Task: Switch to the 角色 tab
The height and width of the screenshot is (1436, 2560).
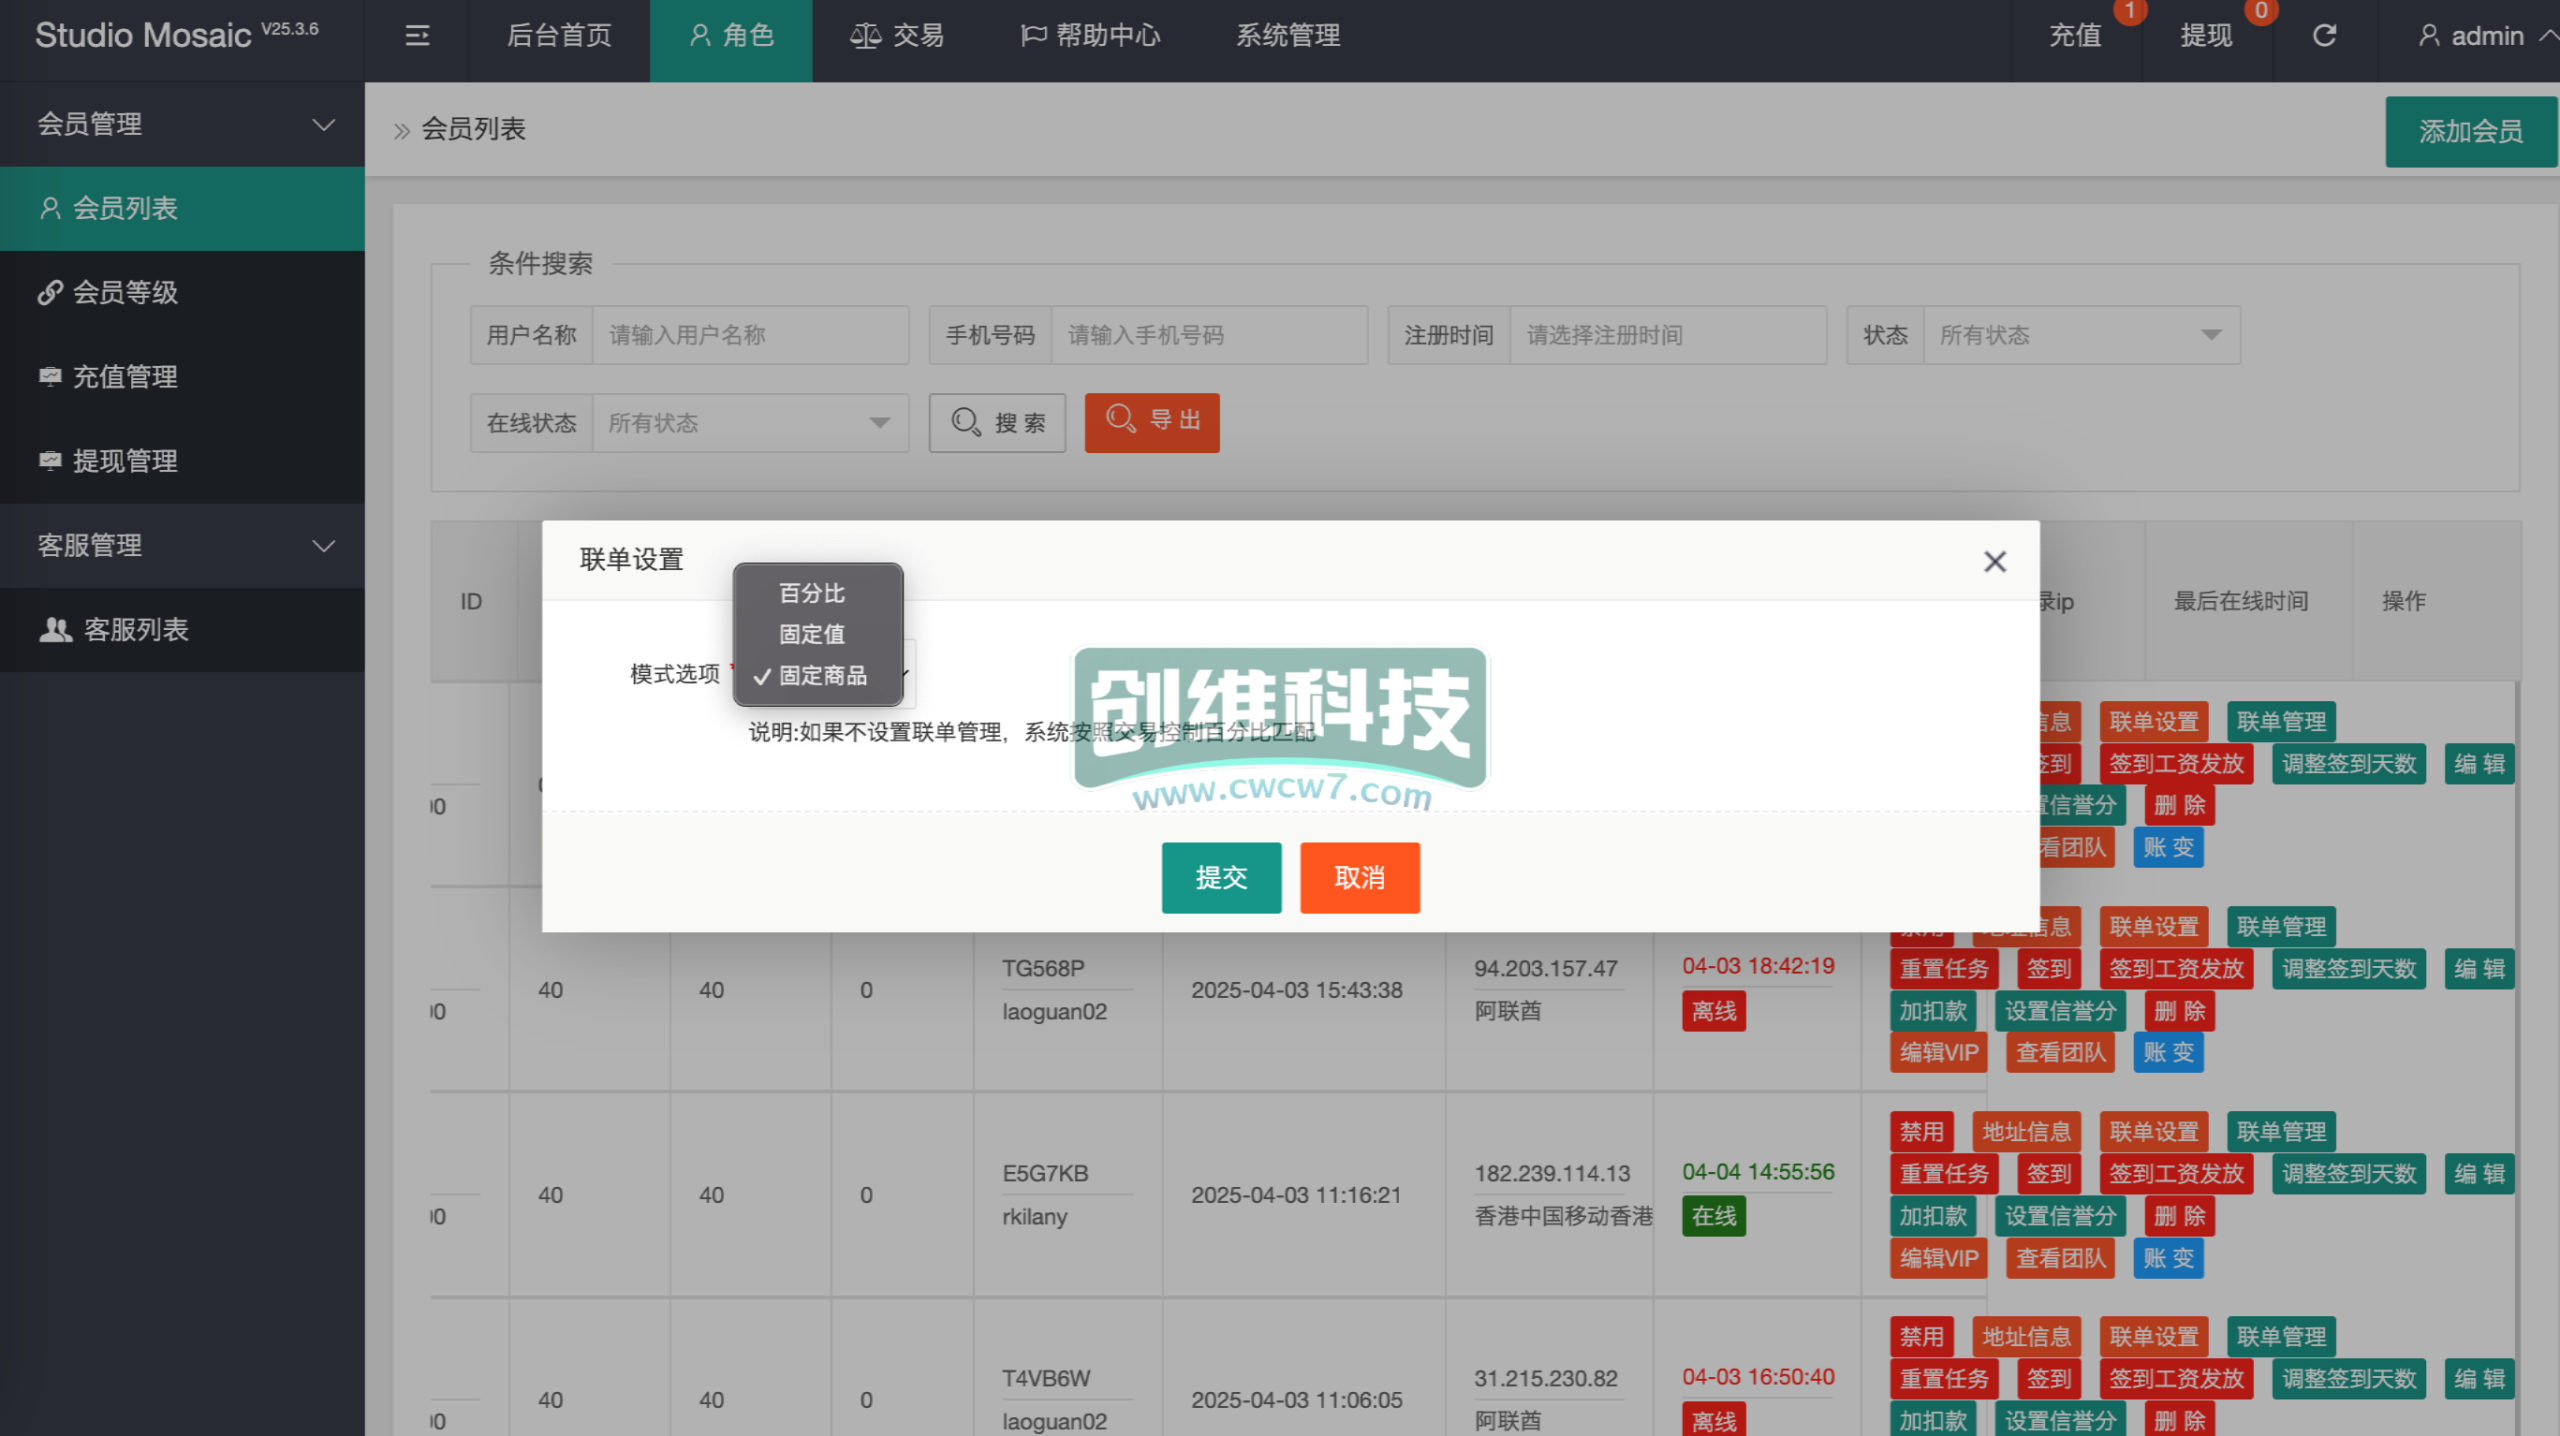Action: tap(731, 36)
